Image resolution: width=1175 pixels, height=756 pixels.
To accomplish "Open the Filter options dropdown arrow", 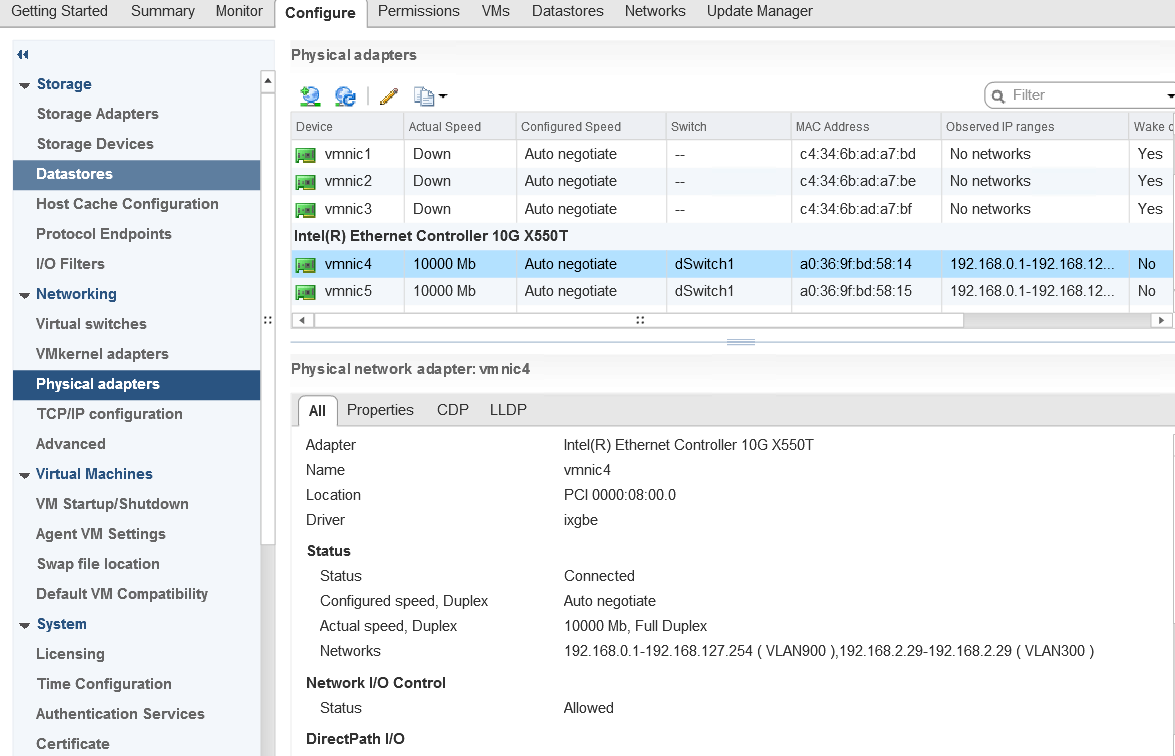I will 1170,96.
